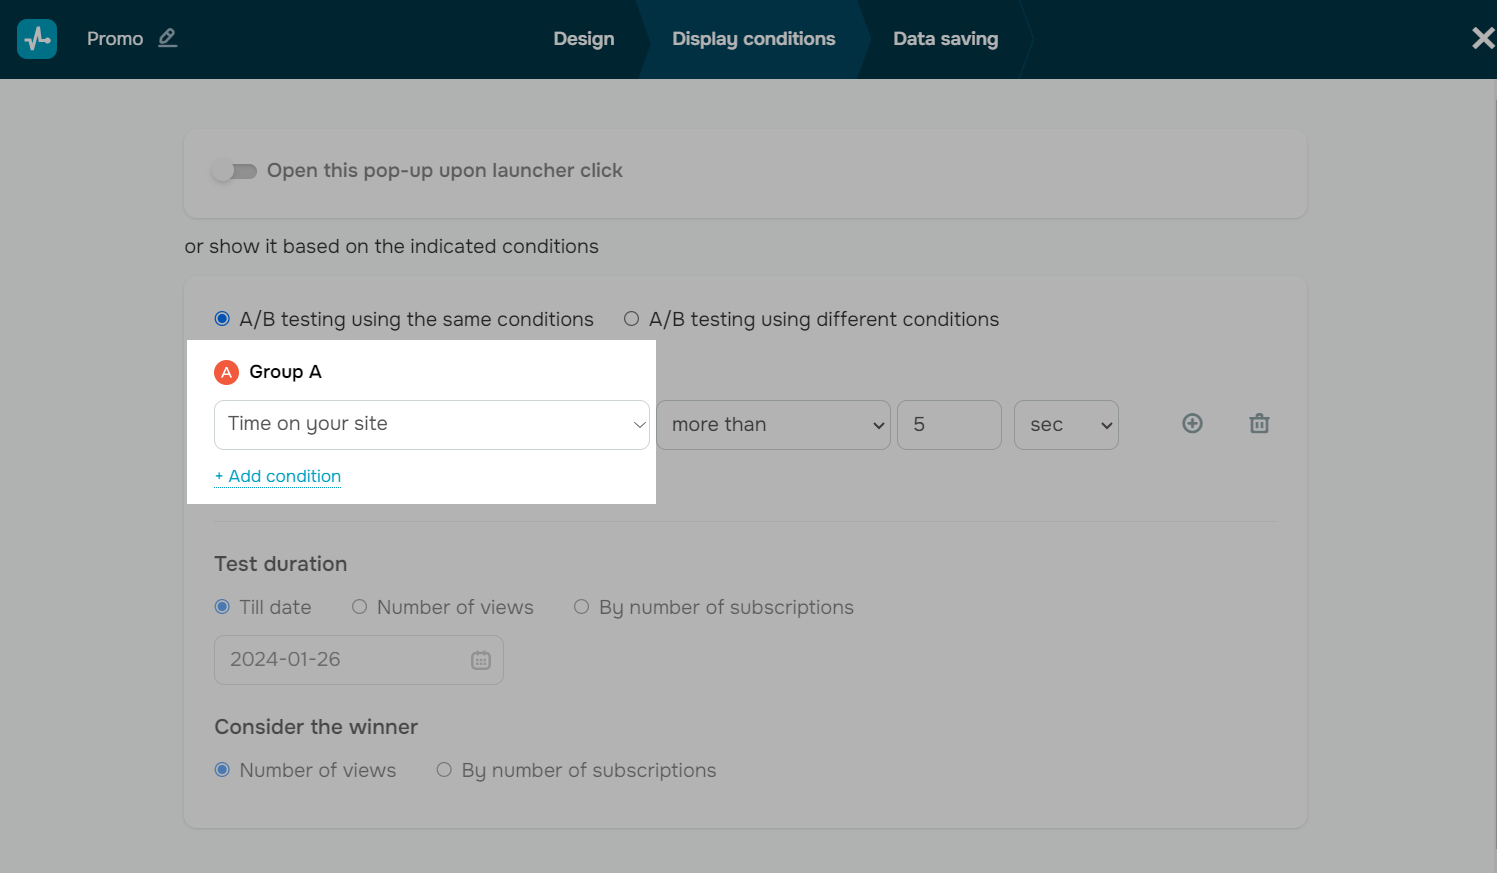Open the sec time unit dropdown
The image size is (1497, 873).
tap(1066, 424)
